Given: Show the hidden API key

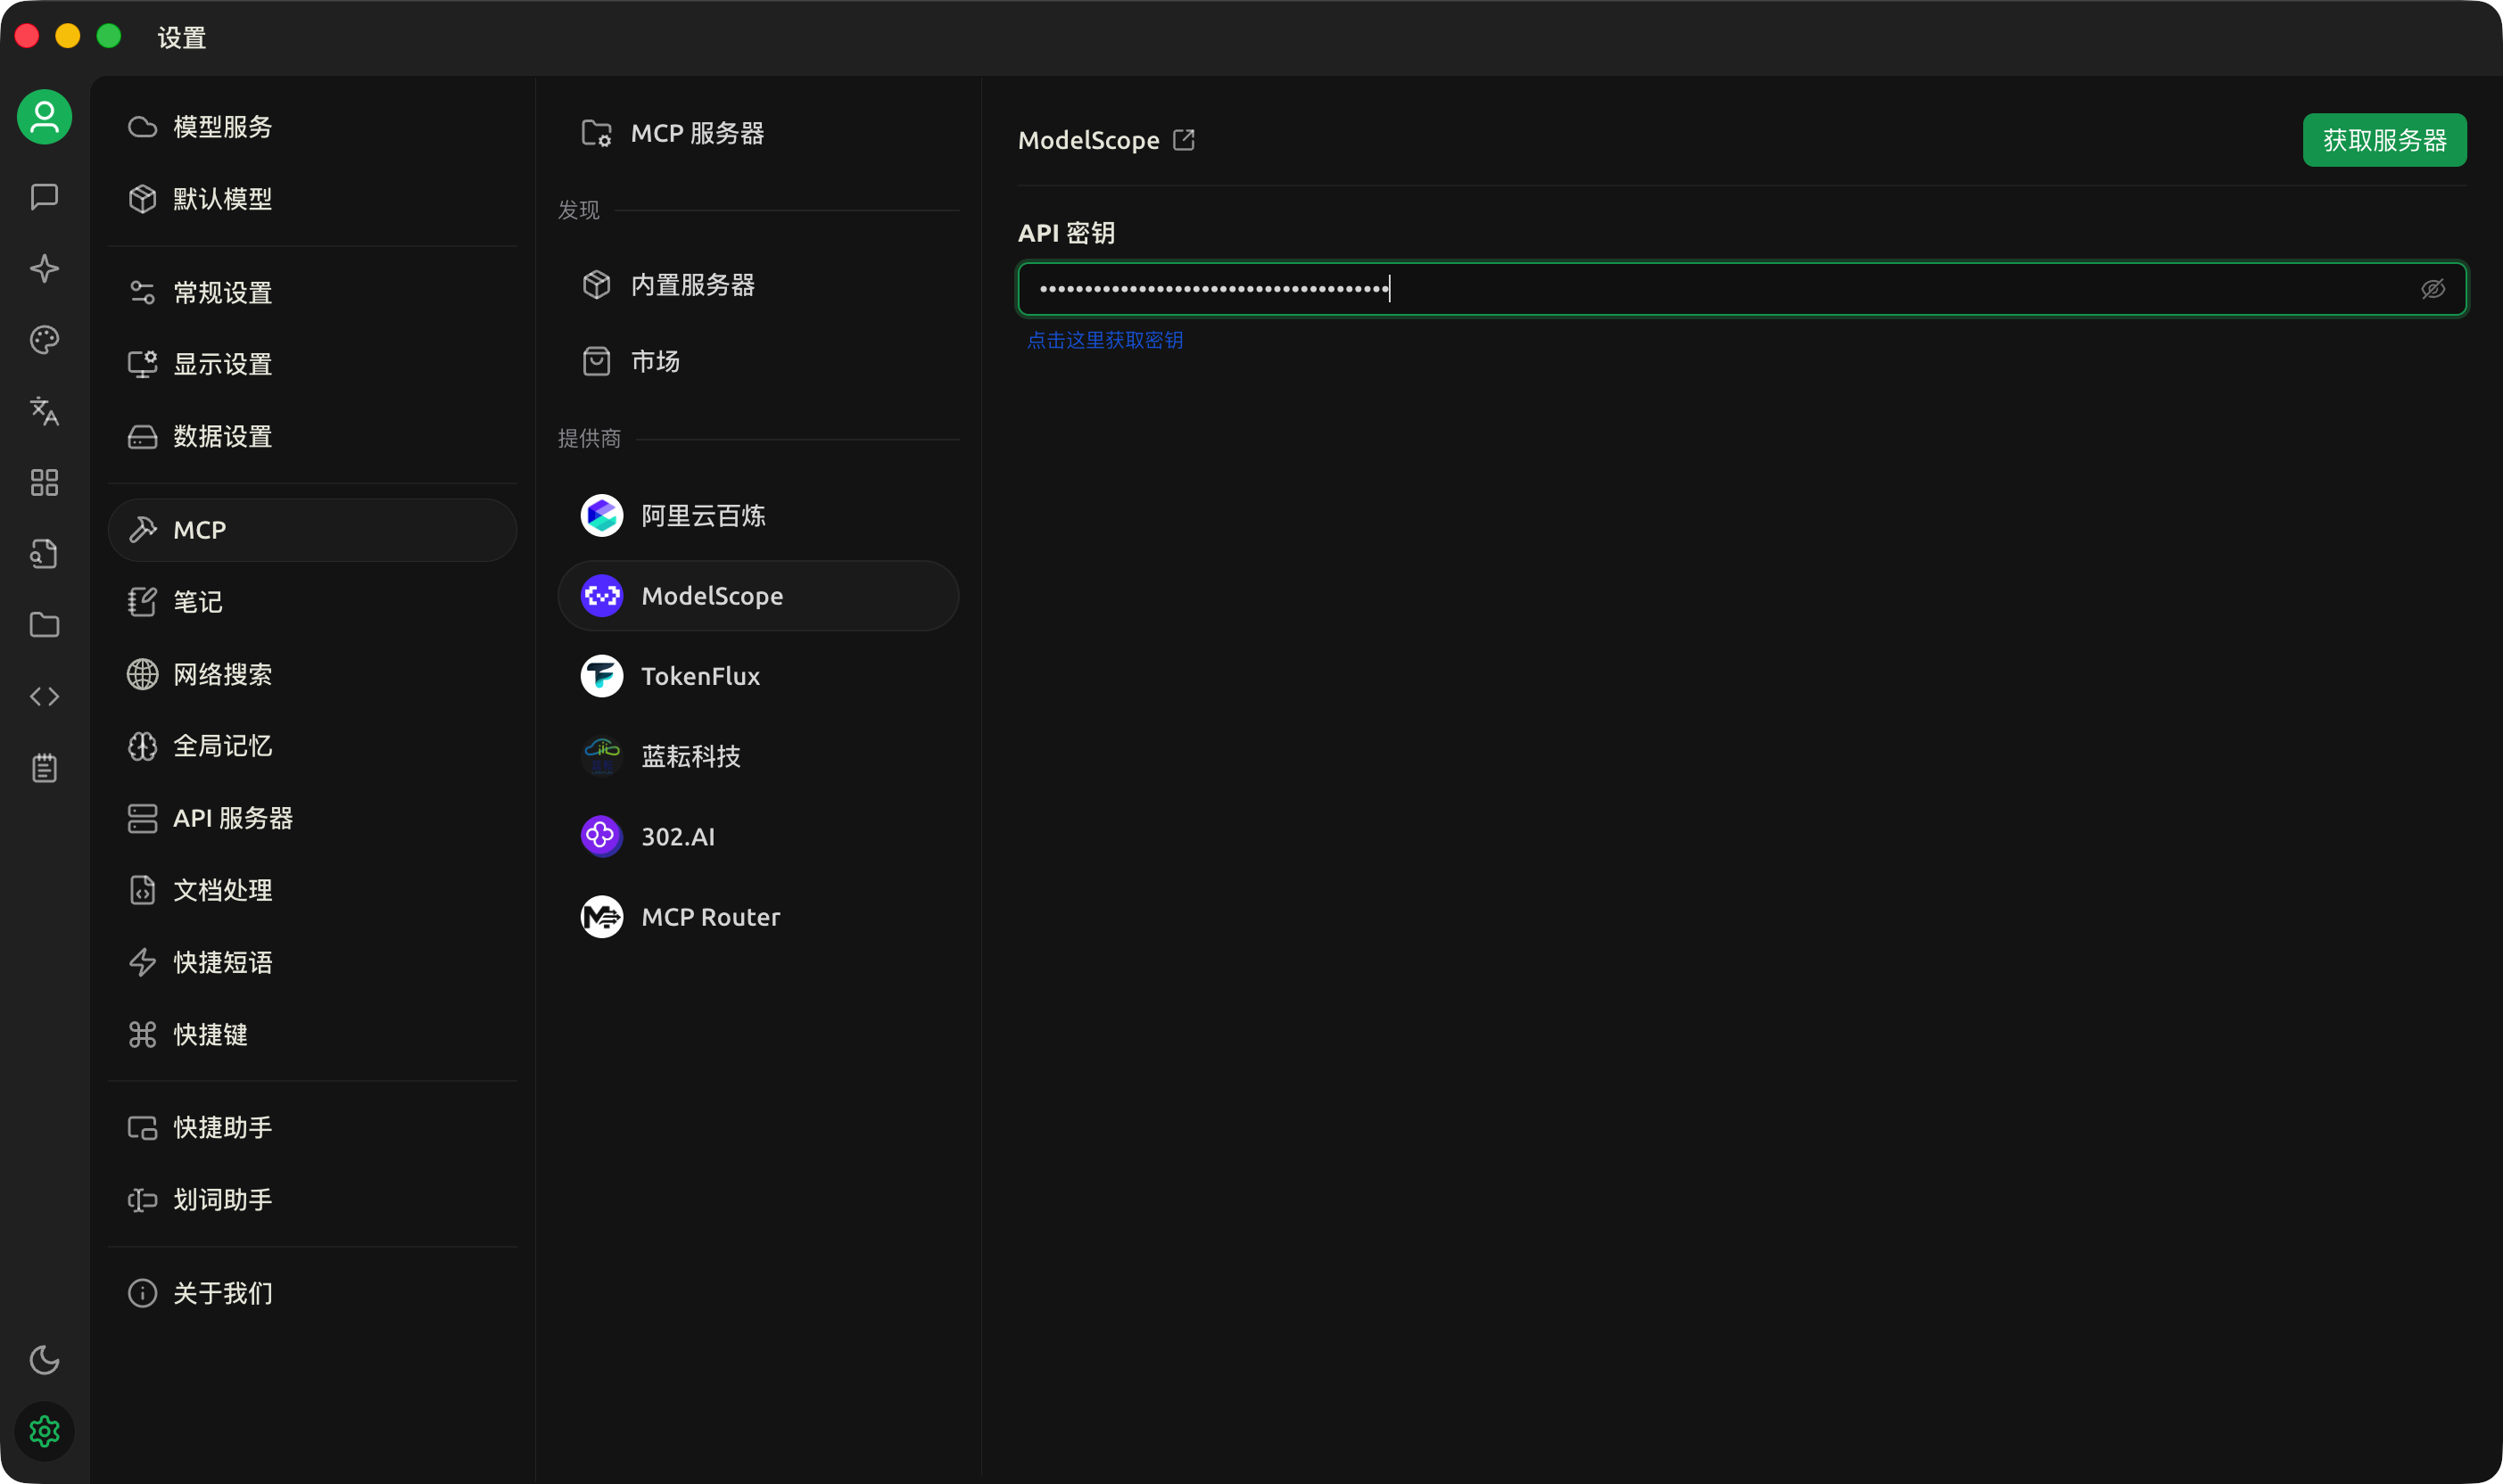Looking at the screenshot, I should click(2432, 289).
